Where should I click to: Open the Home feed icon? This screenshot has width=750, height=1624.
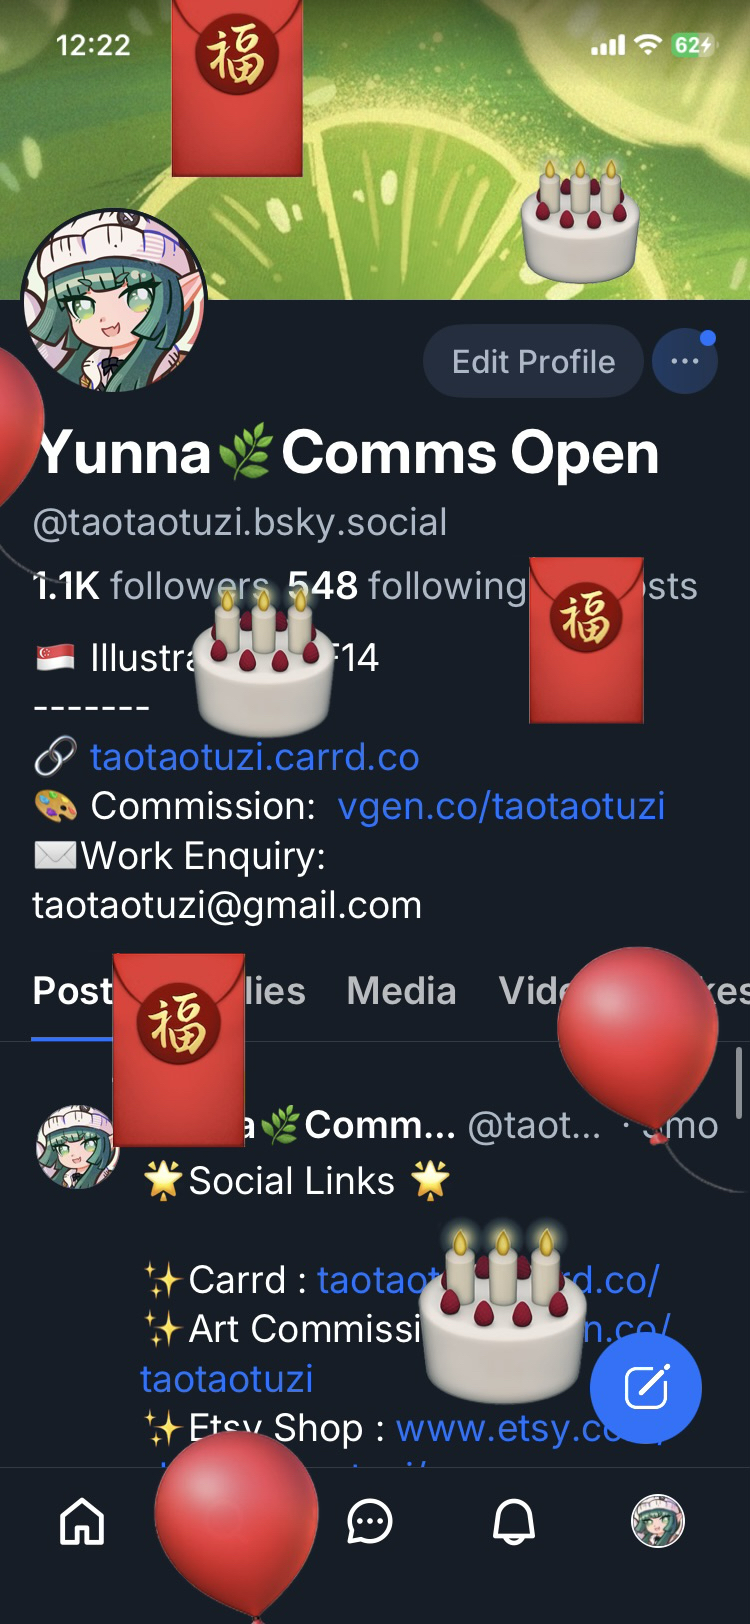(82, 1522)
